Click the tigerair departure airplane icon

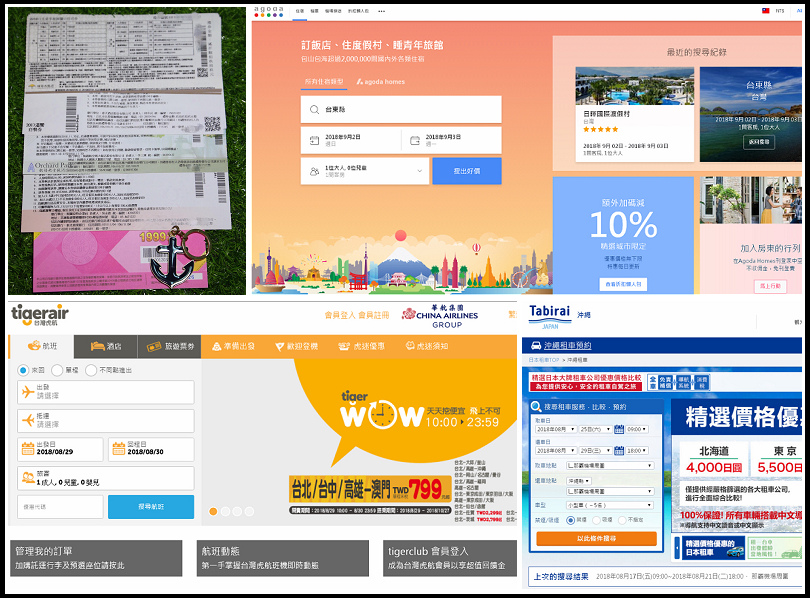tap(28, 392)
